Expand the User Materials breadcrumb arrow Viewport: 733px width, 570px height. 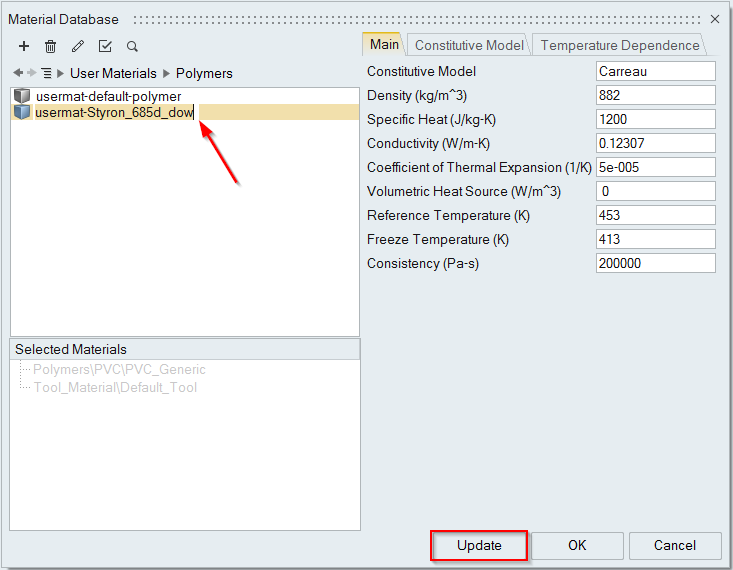click(x=62, y=73)
